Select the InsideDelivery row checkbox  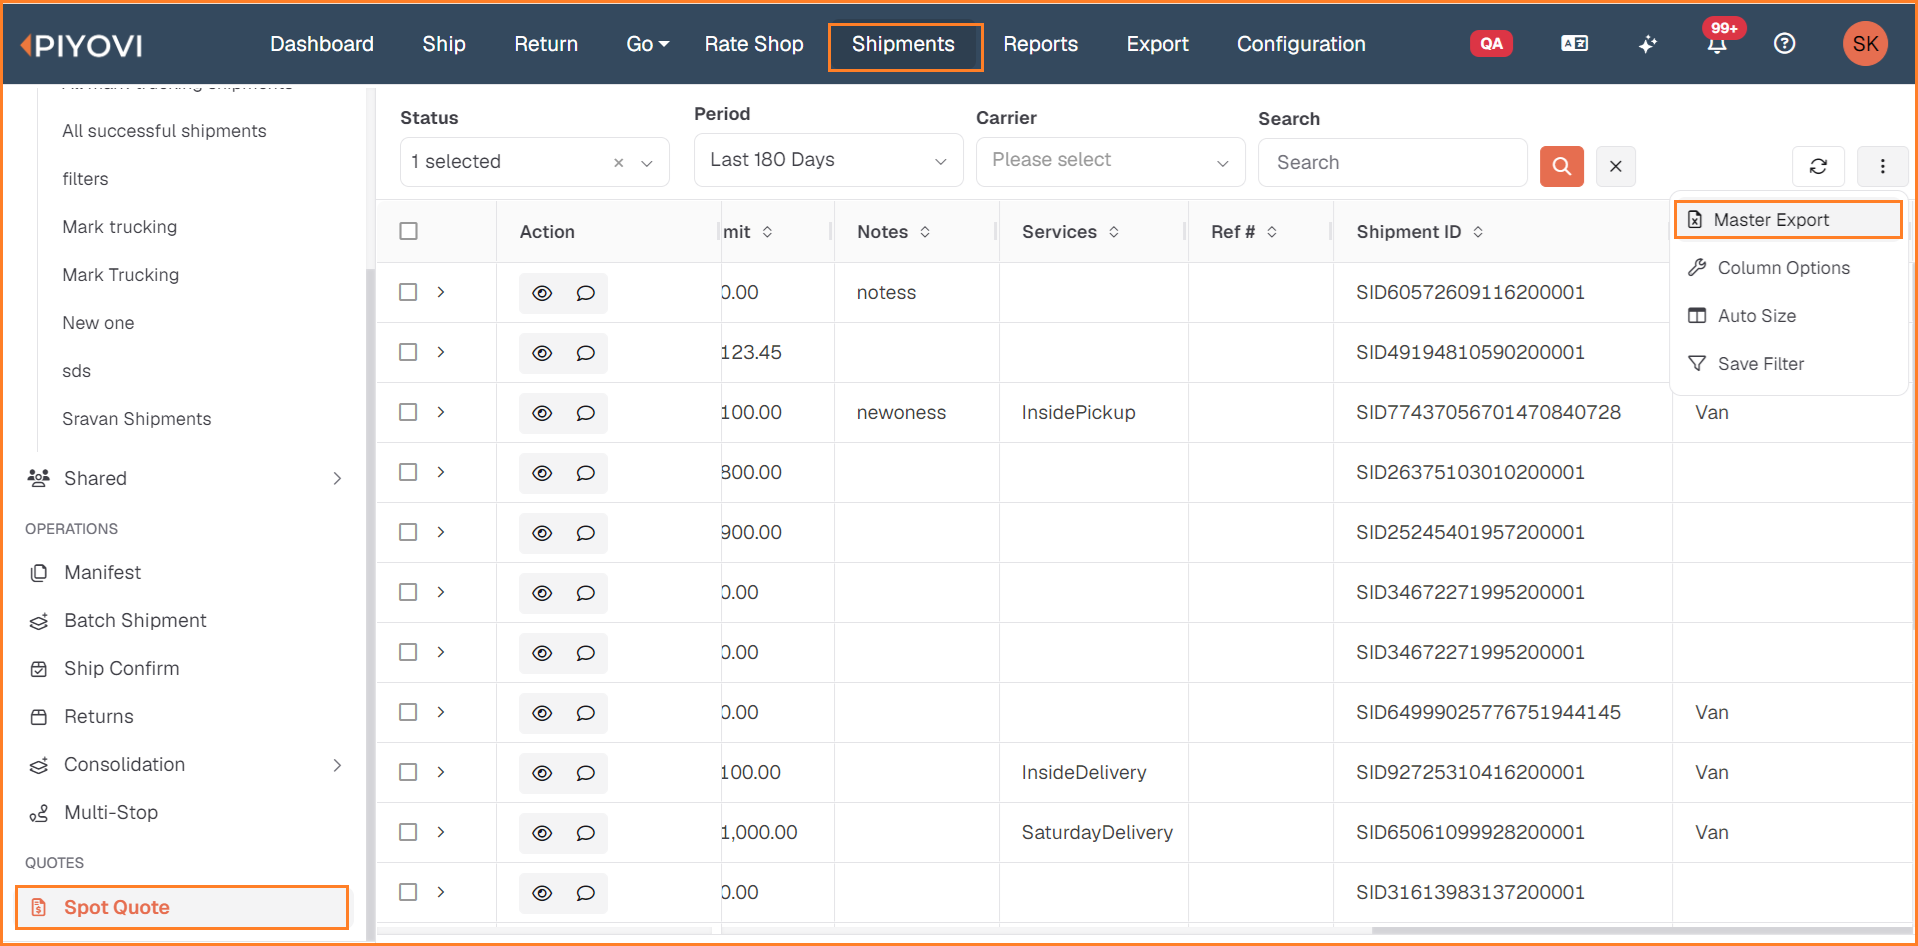pos(408,772)
